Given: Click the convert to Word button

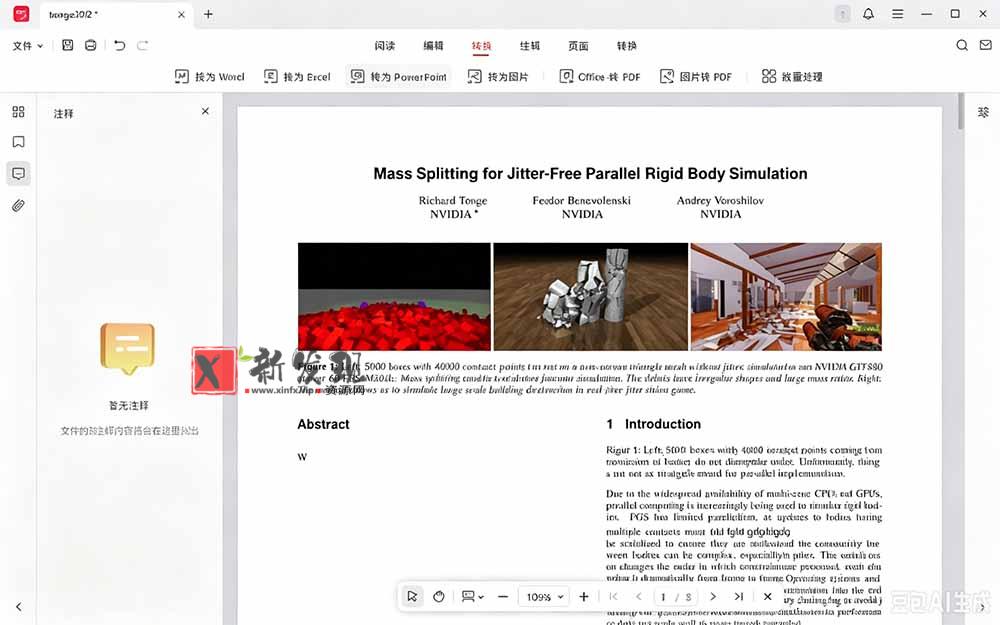Looking at the screenshot, I should (x=209, y=77).
